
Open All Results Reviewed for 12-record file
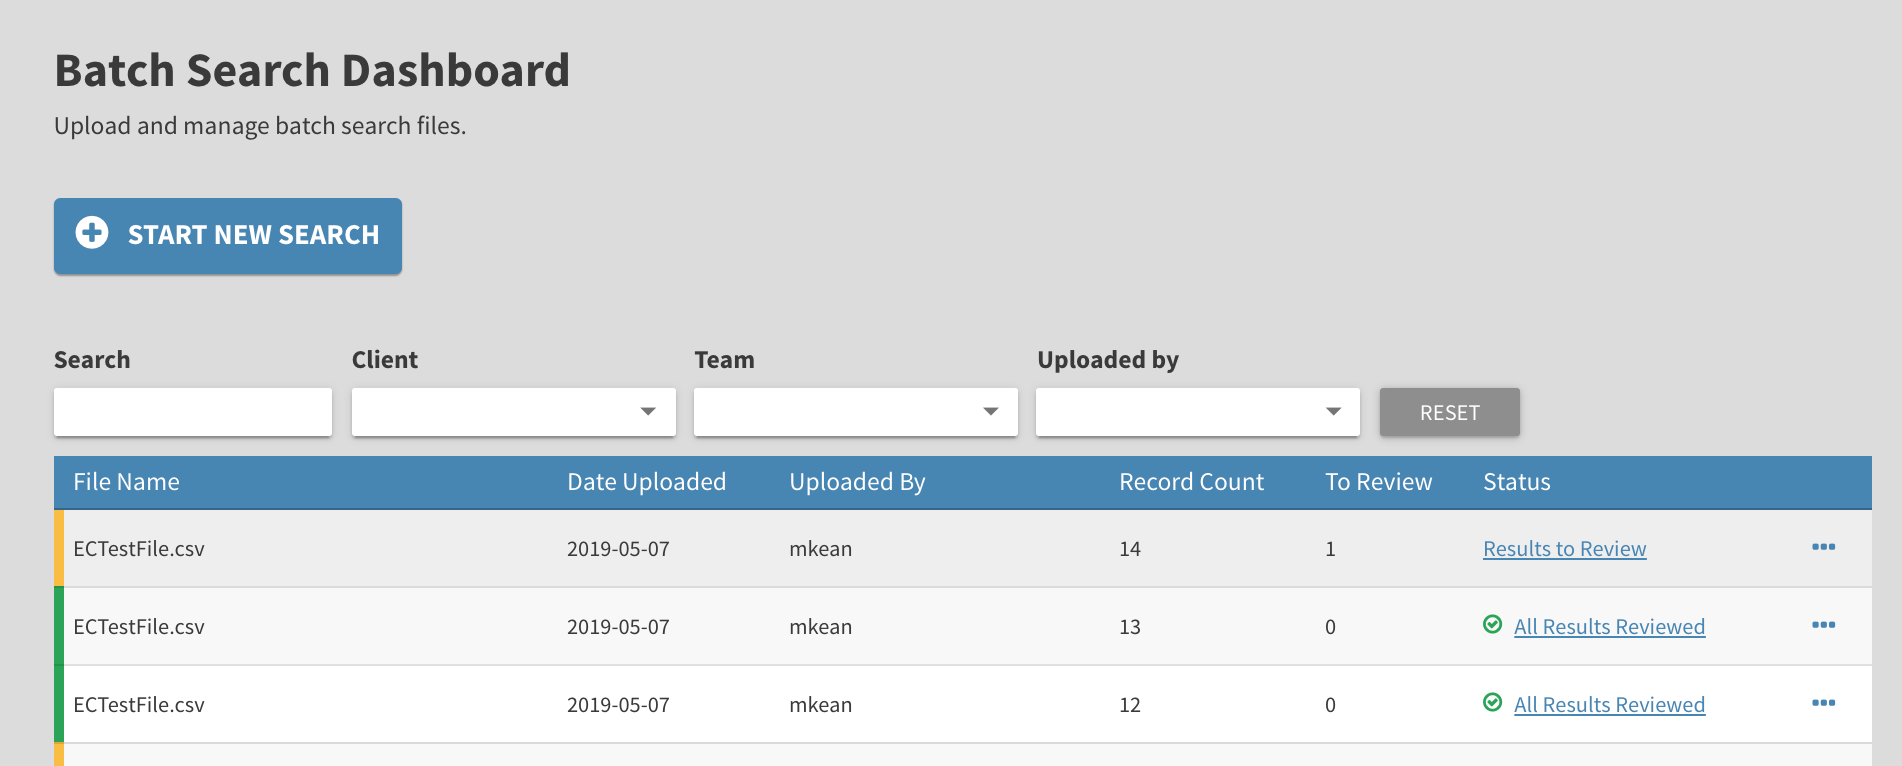click(x=1609, y=705)
